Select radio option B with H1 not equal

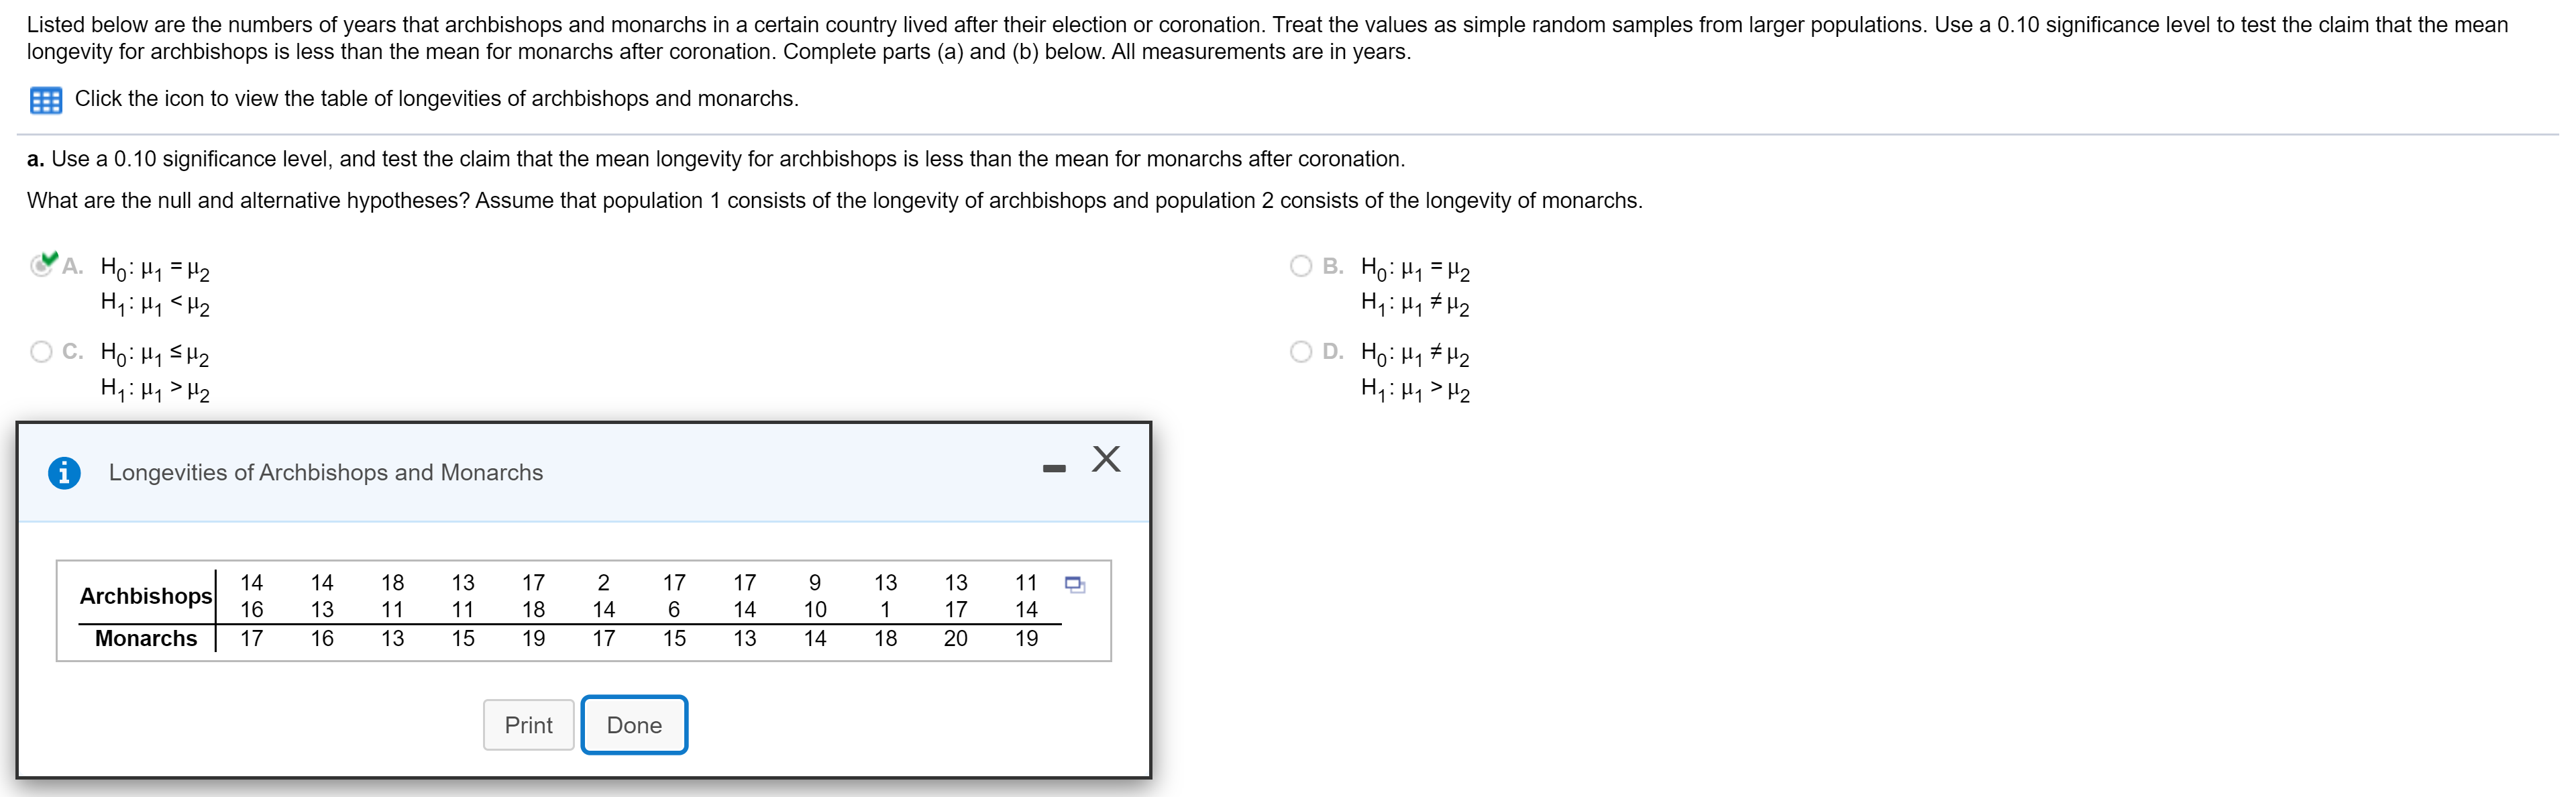(x=1301, y=265)
